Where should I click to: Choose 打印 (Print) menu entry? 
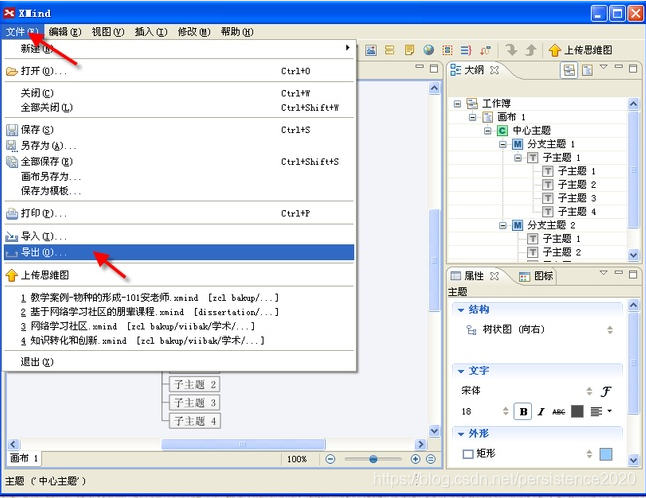(179, 213)
